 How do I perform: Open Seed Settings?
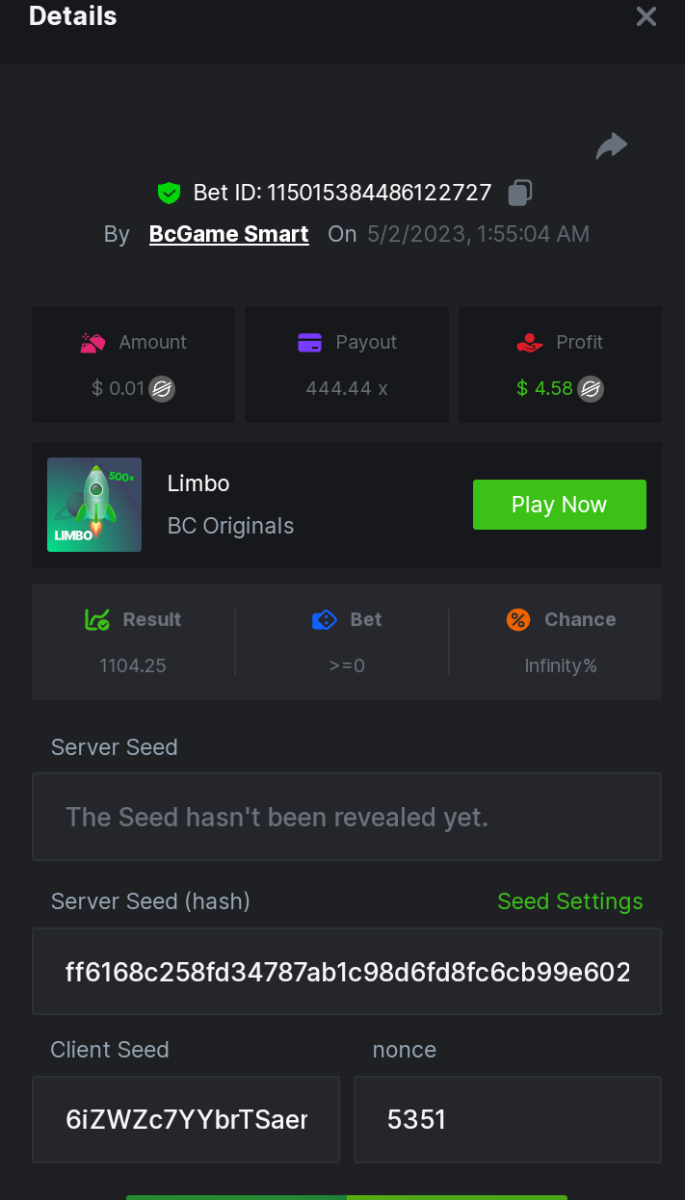click(x=570, y=901)
